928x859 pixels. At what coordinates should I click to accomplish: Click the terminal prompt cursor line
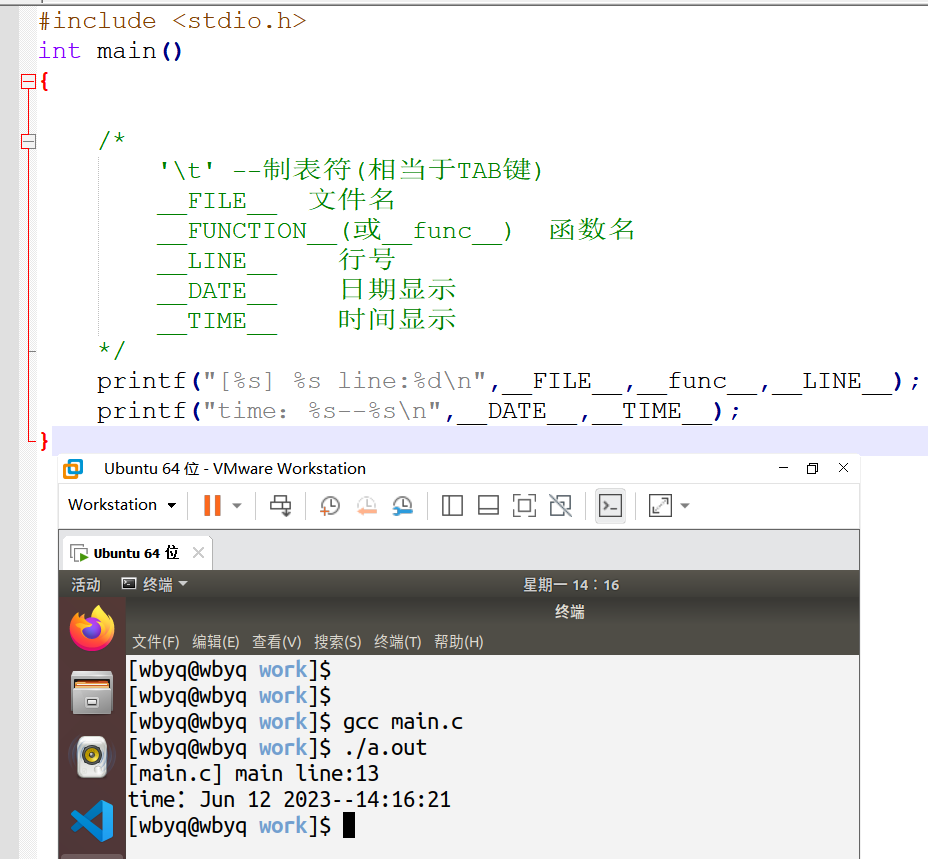coord(241,825)
